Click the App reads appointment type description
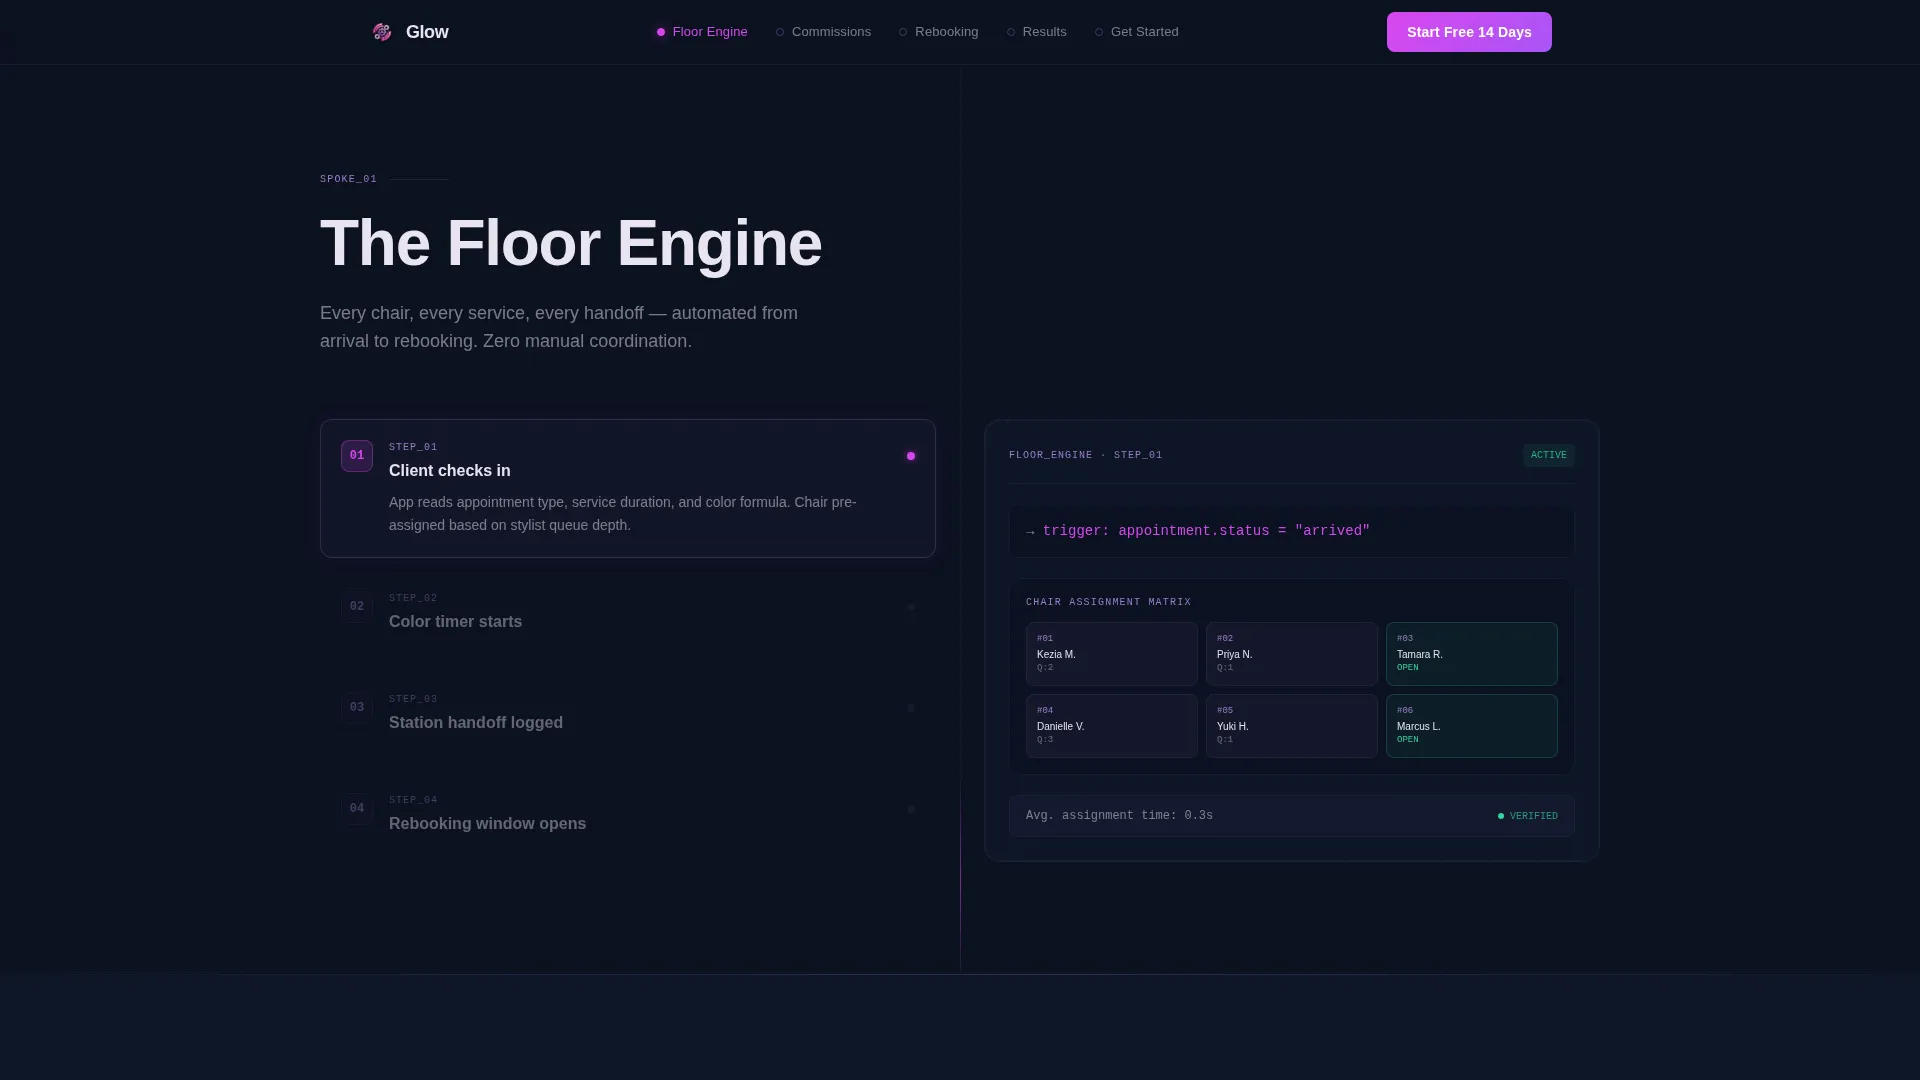The height and width of the screenshot is (1080, 1920). click(x=623, y=514)
